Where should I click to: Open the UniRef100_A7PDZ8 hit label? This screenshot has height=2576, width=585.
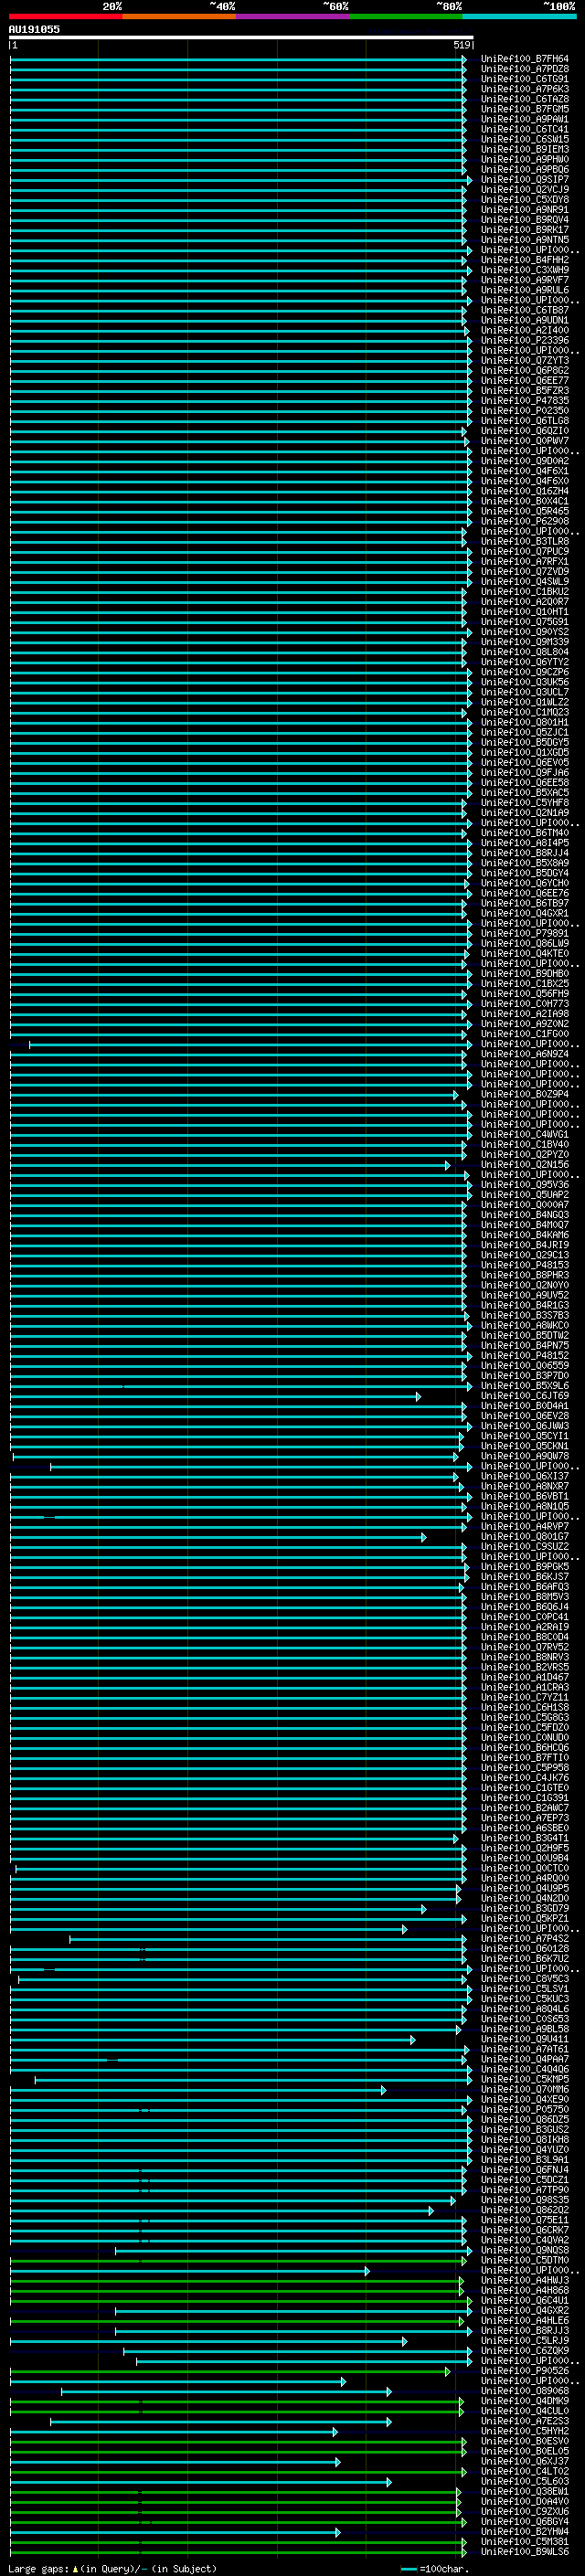(x=524, y=69)
